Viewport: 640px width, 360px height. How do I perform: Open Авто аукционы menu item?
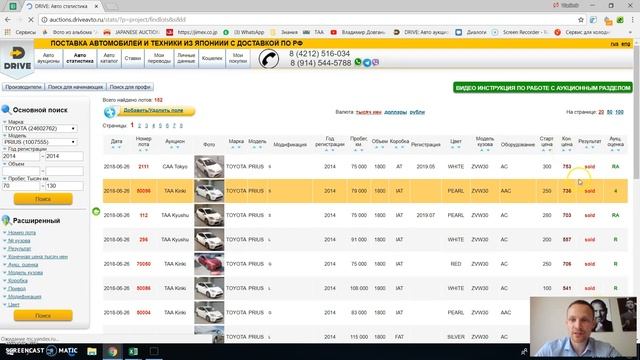coord(49,58)
